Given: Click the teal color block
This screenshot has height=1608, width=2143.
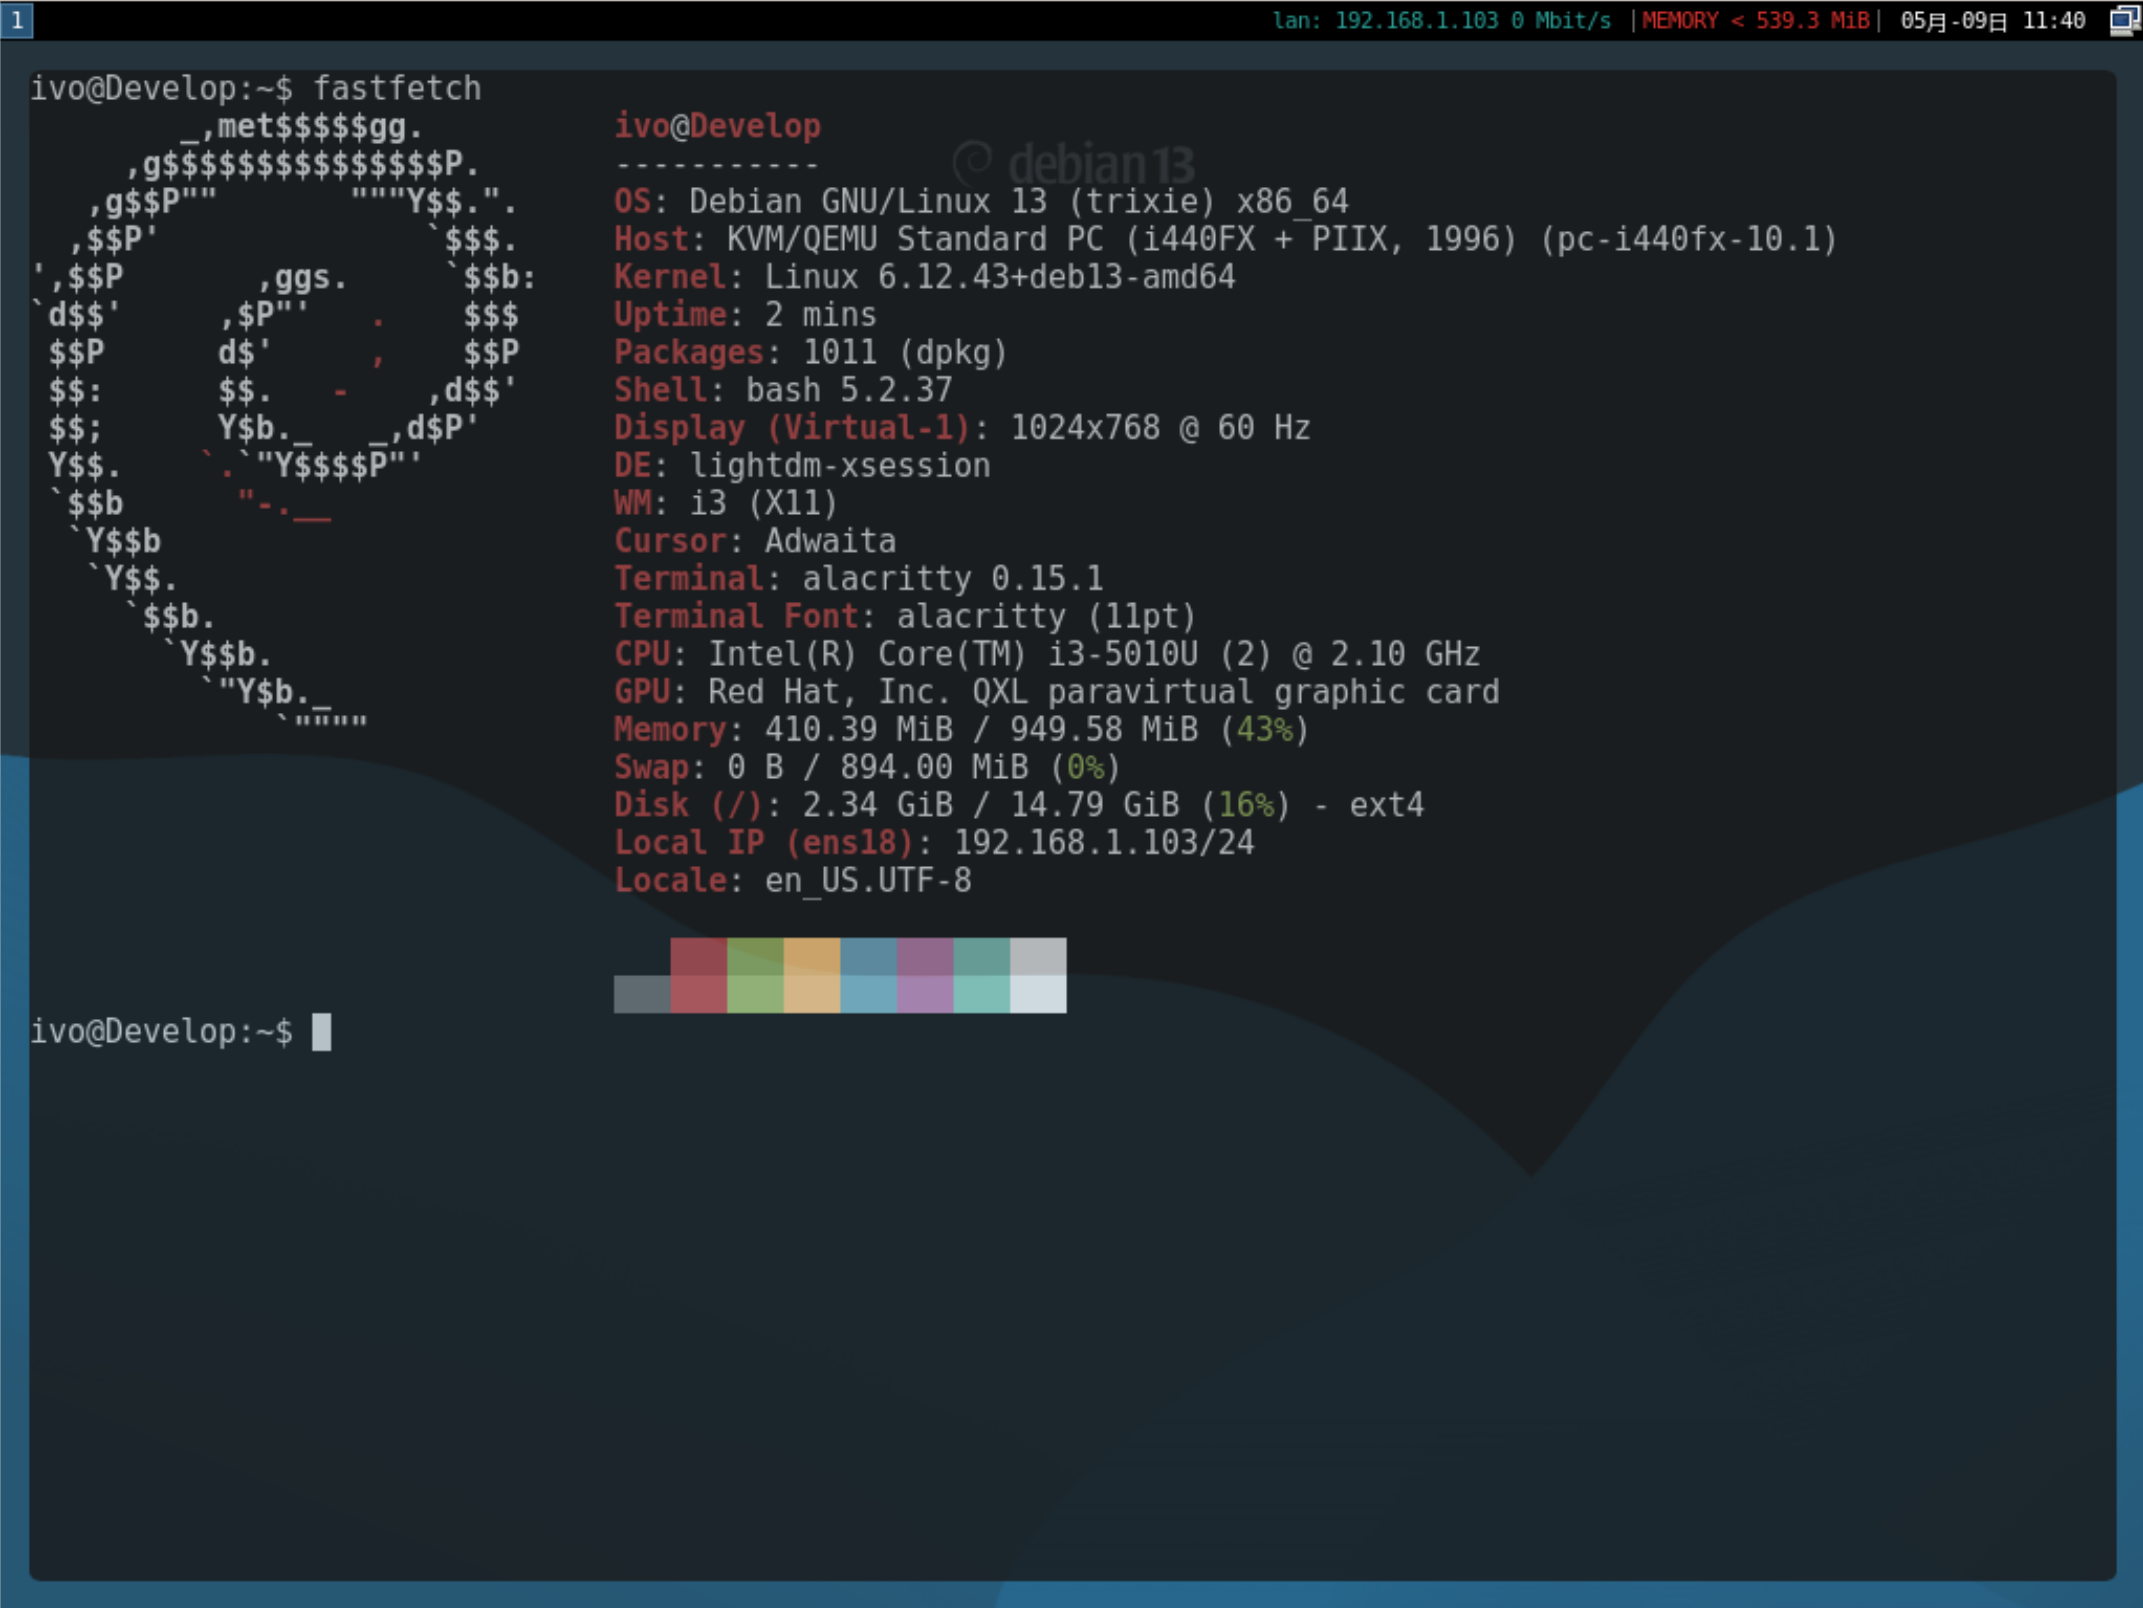Looking at the screenshot, I should pos(982,975).
